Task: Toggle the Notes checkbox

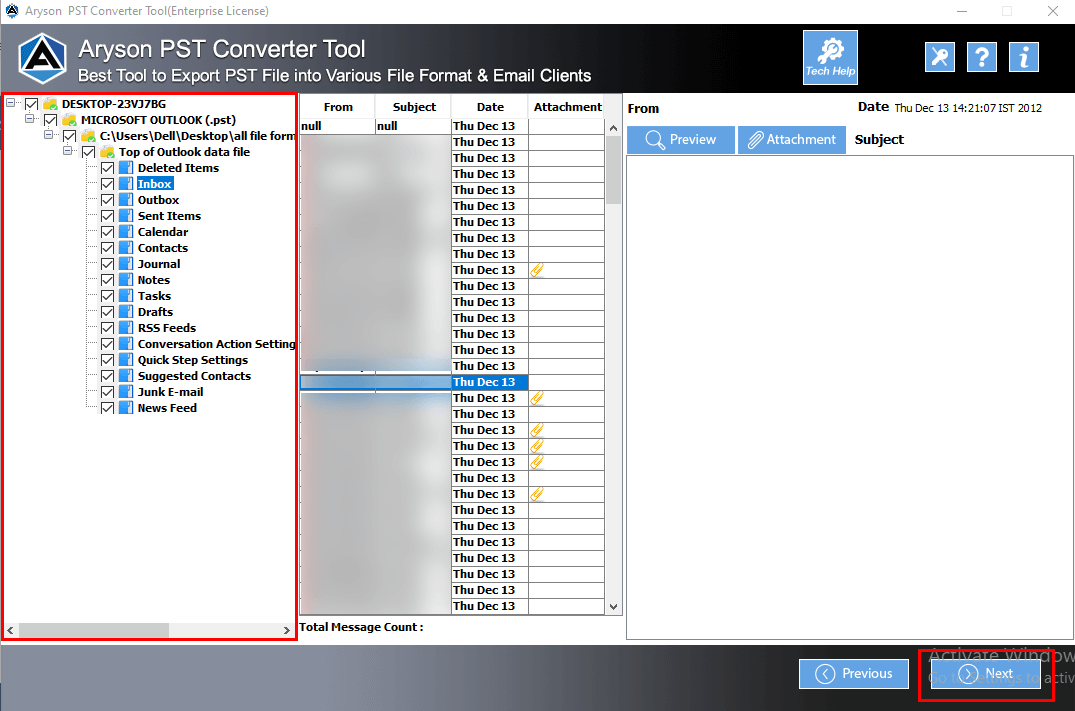Action: 108,280
